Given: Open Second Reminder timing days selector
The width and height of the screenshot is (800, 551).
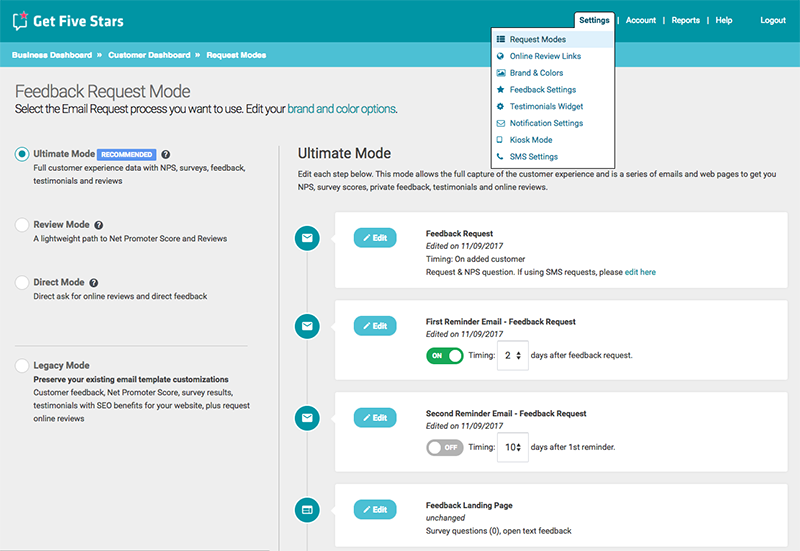Looking at the screenshot, I should tap(513, 447).
